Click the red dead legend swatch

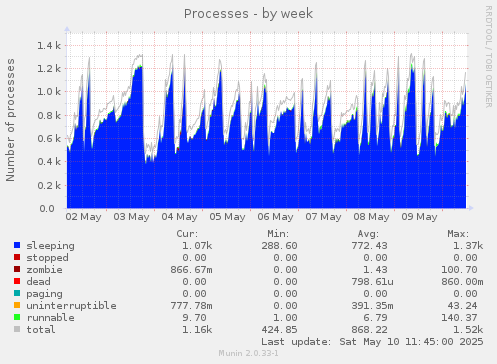[17, 281]
